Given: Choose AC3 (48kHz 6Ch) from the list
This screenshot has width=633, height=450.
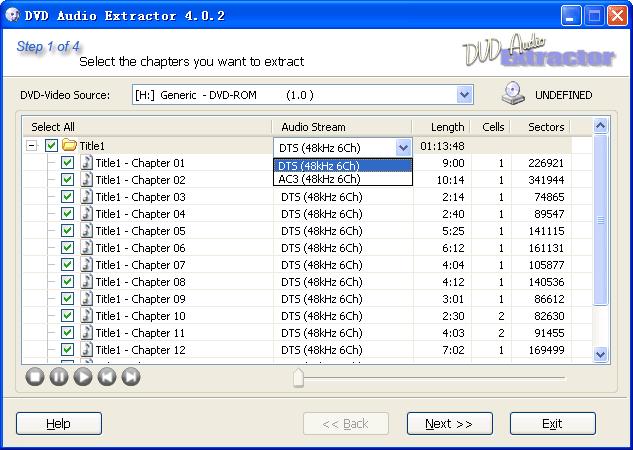Looking at the screenshot, I should pyautogui.click(x=343, y=179).
